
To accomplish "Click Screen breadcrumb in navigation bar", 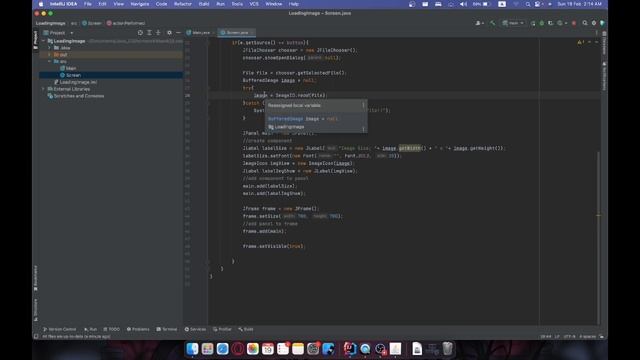I will (x=92, y=23).
